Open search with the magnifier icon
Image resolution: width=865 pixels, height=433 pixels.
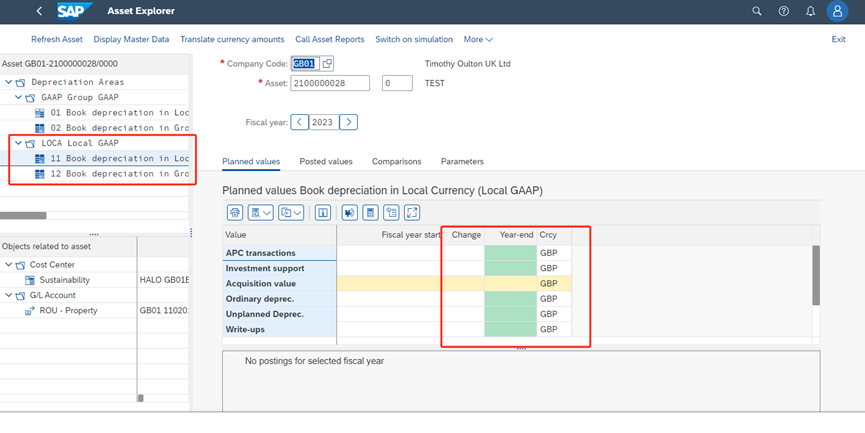[x=757, y=11]
